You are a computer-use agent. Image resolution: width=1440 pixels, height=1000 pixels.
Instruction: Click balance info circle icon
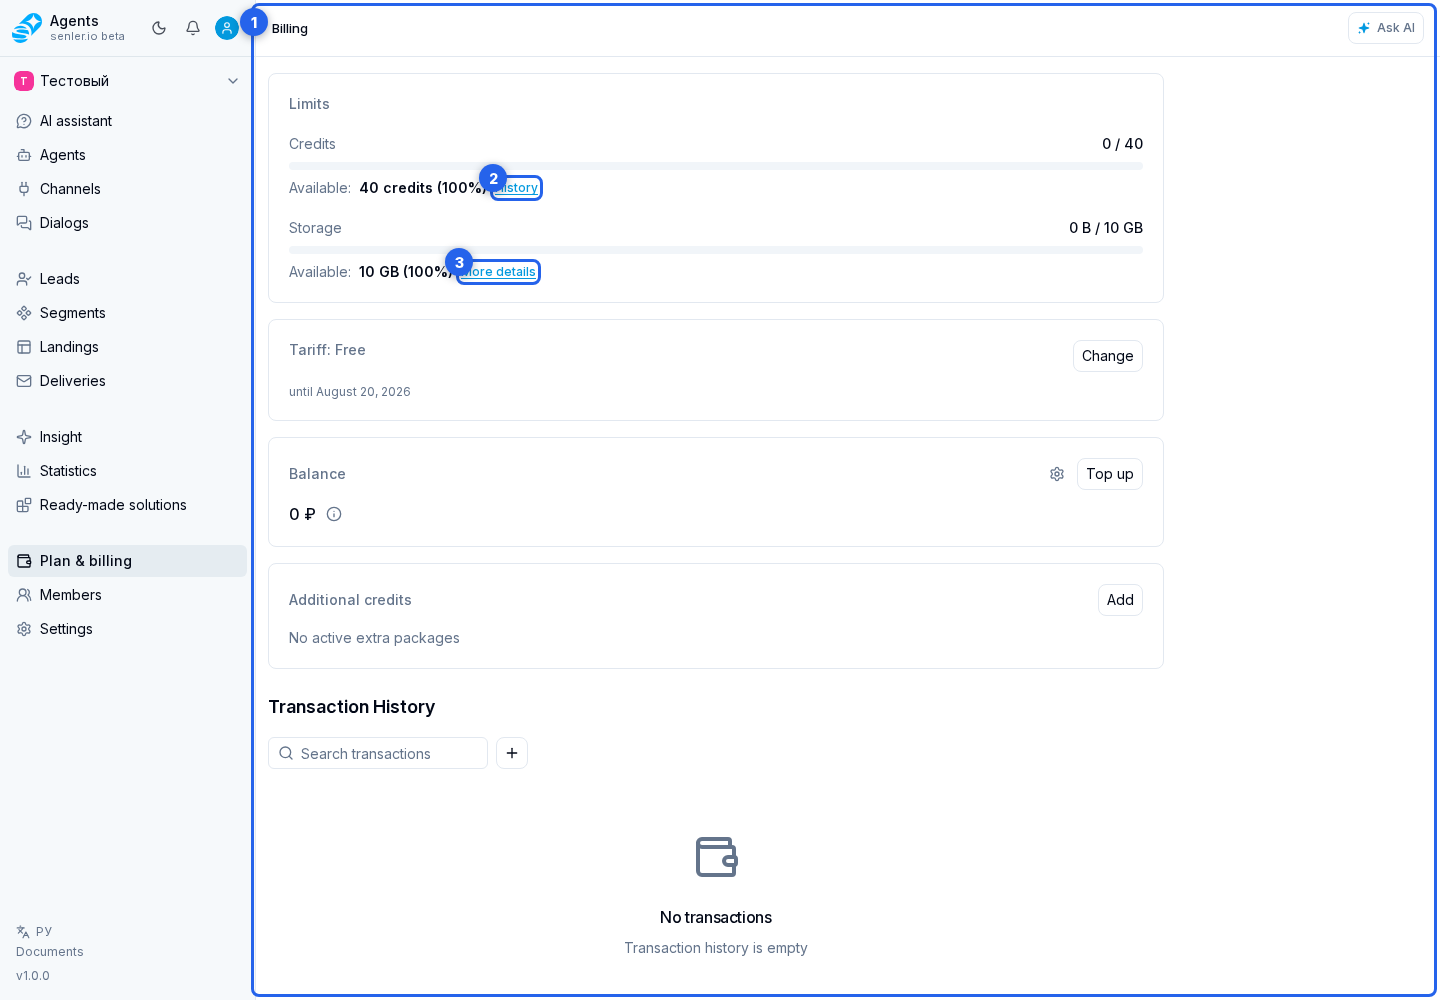(x=334, y=514)
